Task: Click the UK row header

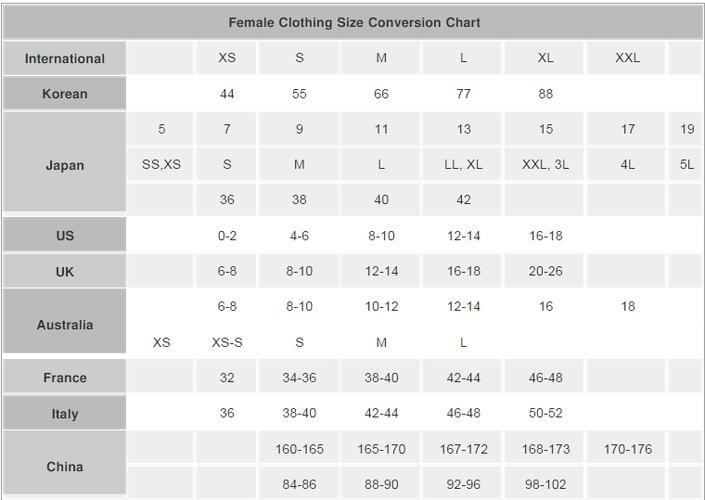Action: click(x=65, y=271)
